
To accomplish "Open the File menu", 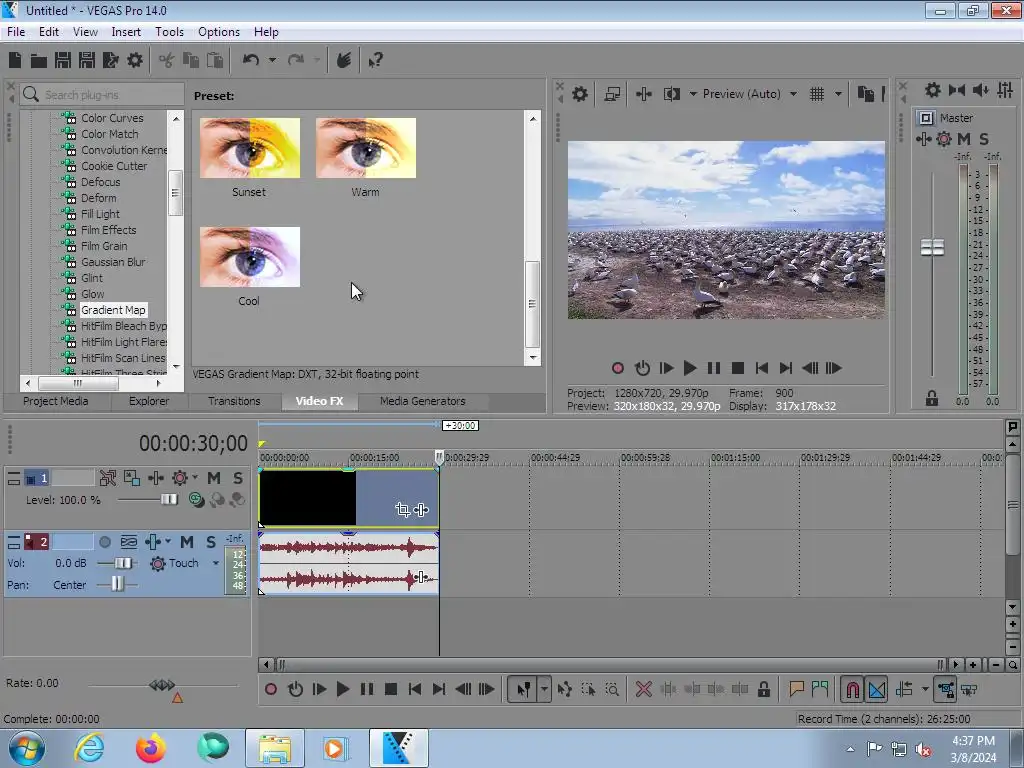I will [x=16, y=32].
